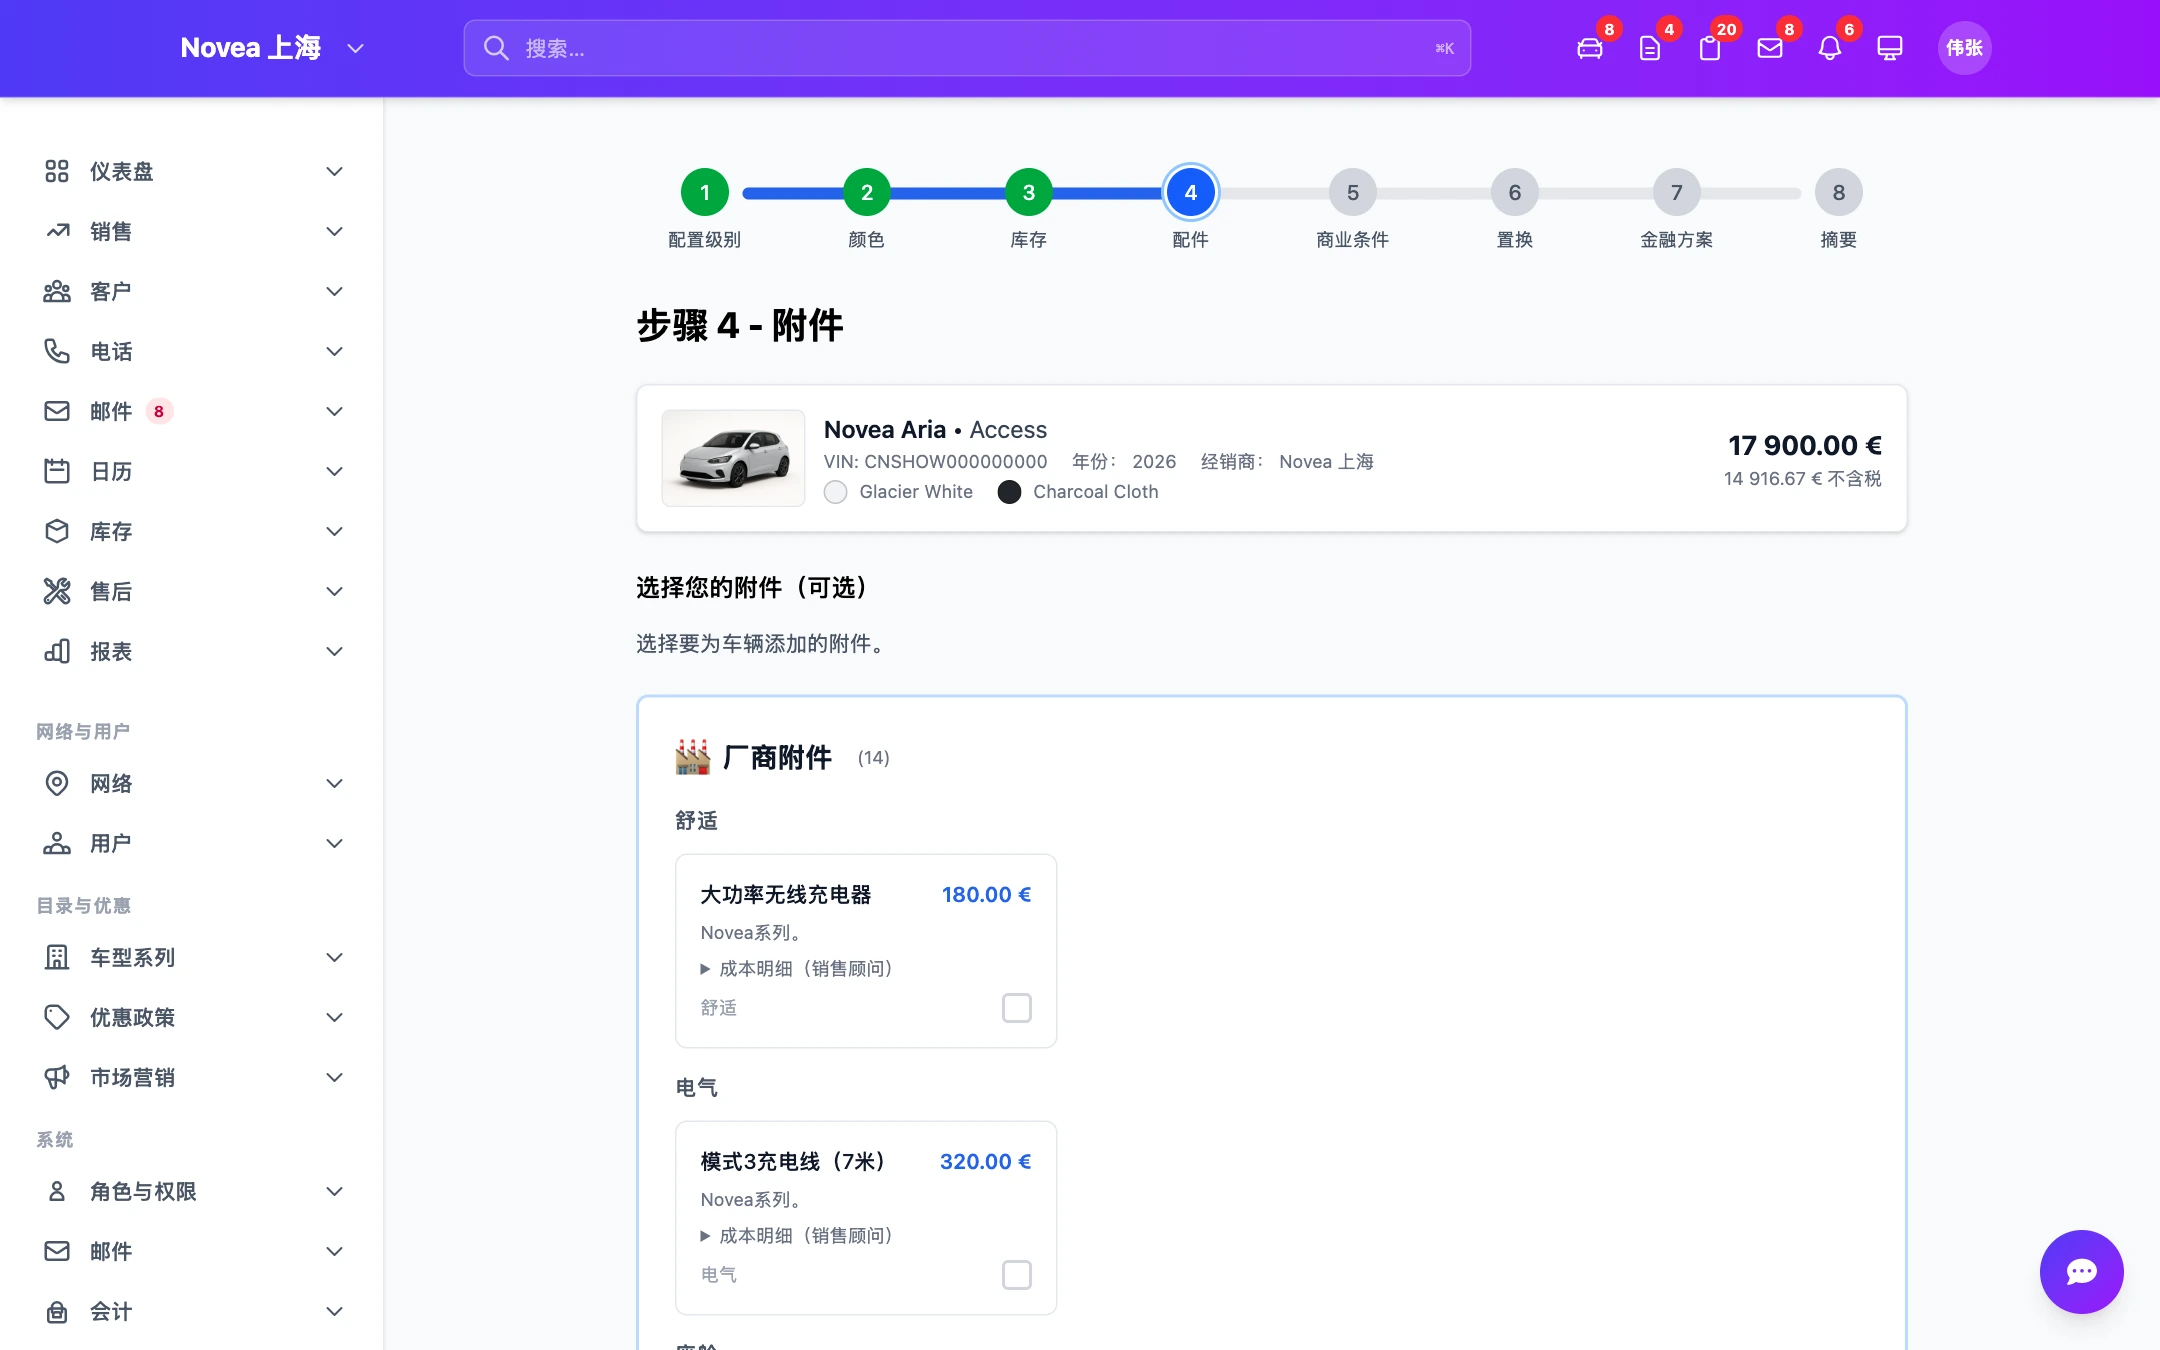
Task: Click the 市场营销 megaphone icon
Action: point(57,1077)
